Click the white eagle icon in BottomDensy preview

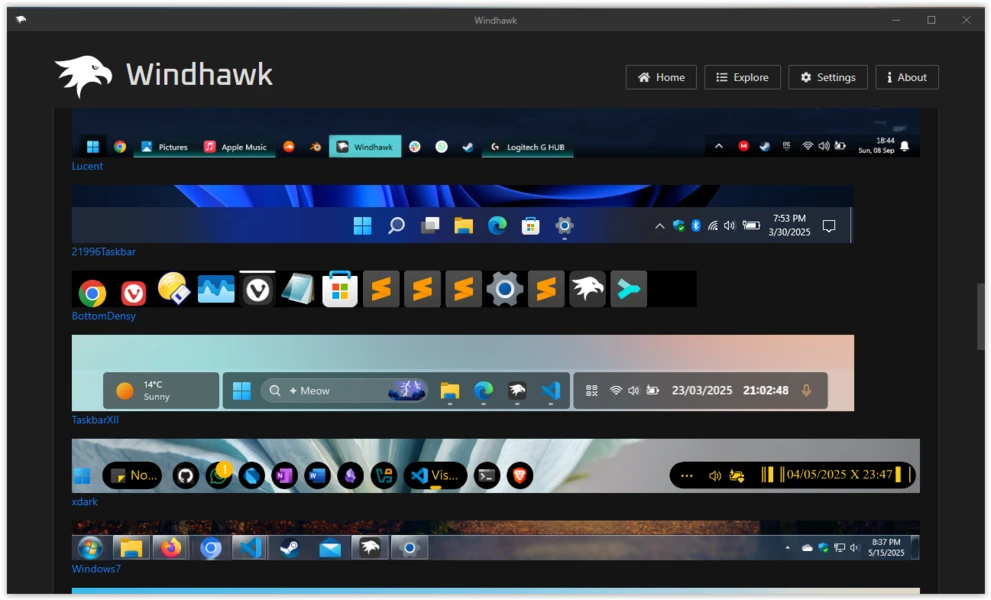587,289
